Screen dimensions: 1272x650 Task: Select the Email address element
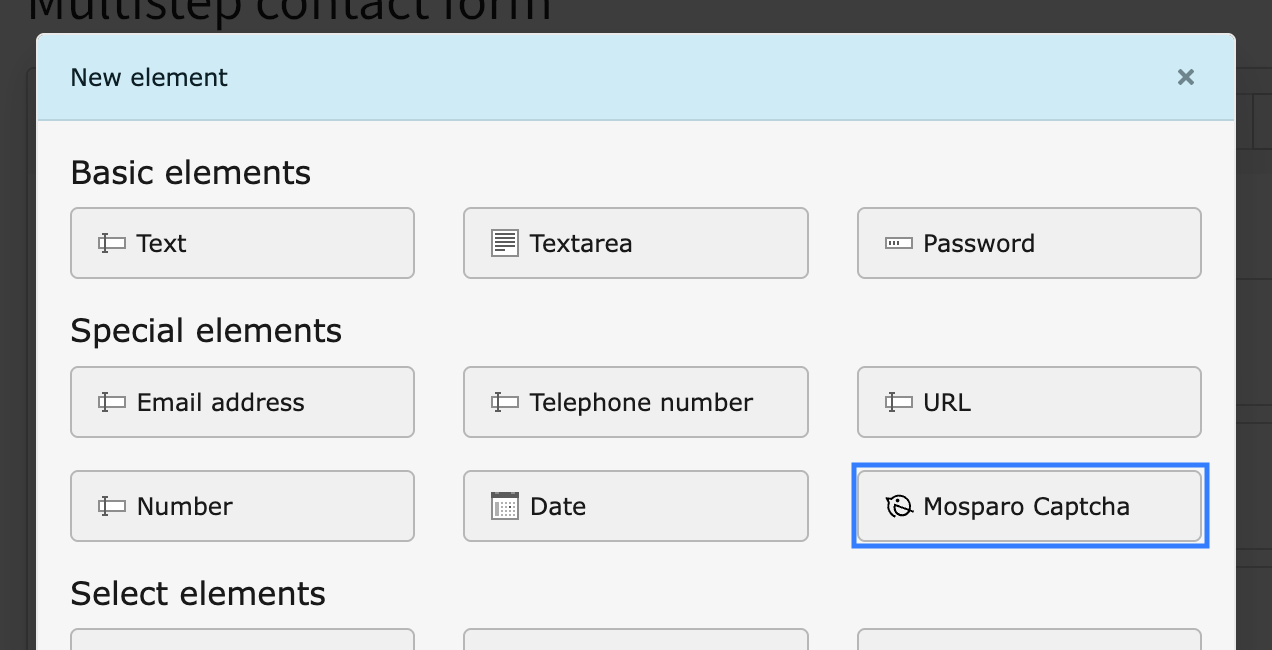point(242,402)
